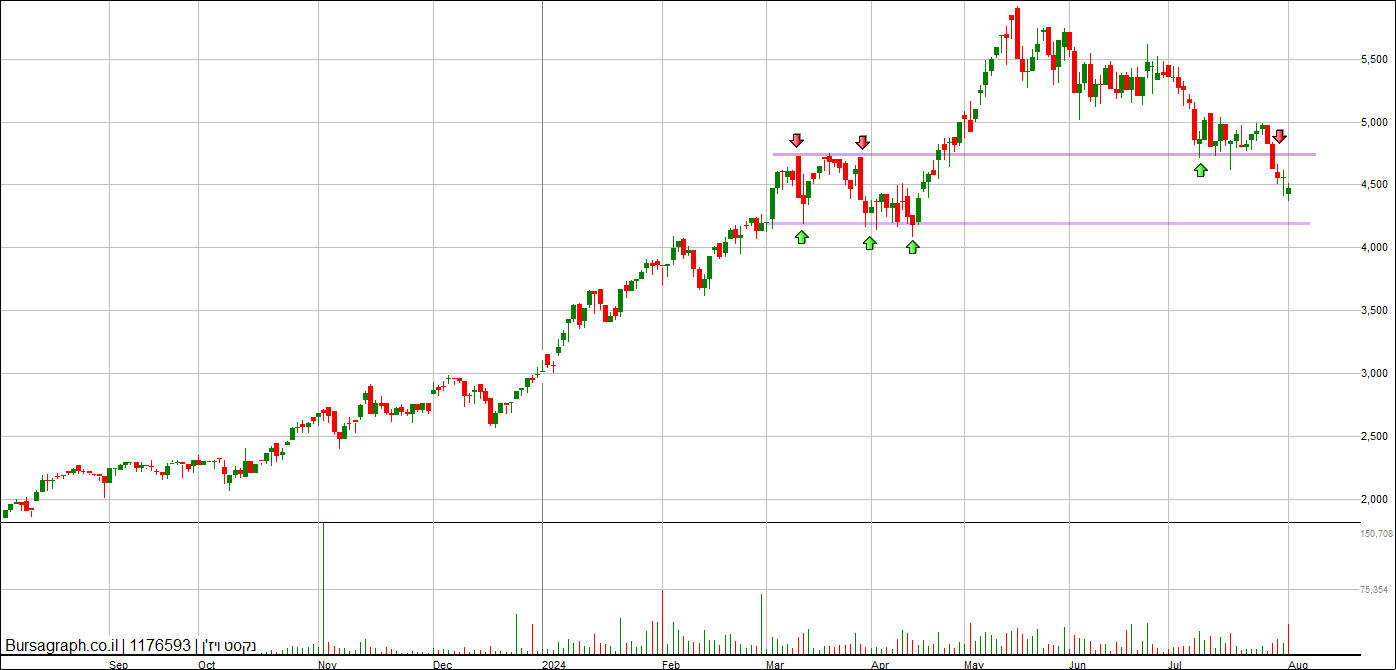Screen dimensions: 1396x670
Task: Click the red down arrow in early March
Action: pyautogui.click(x=797, y=141)
